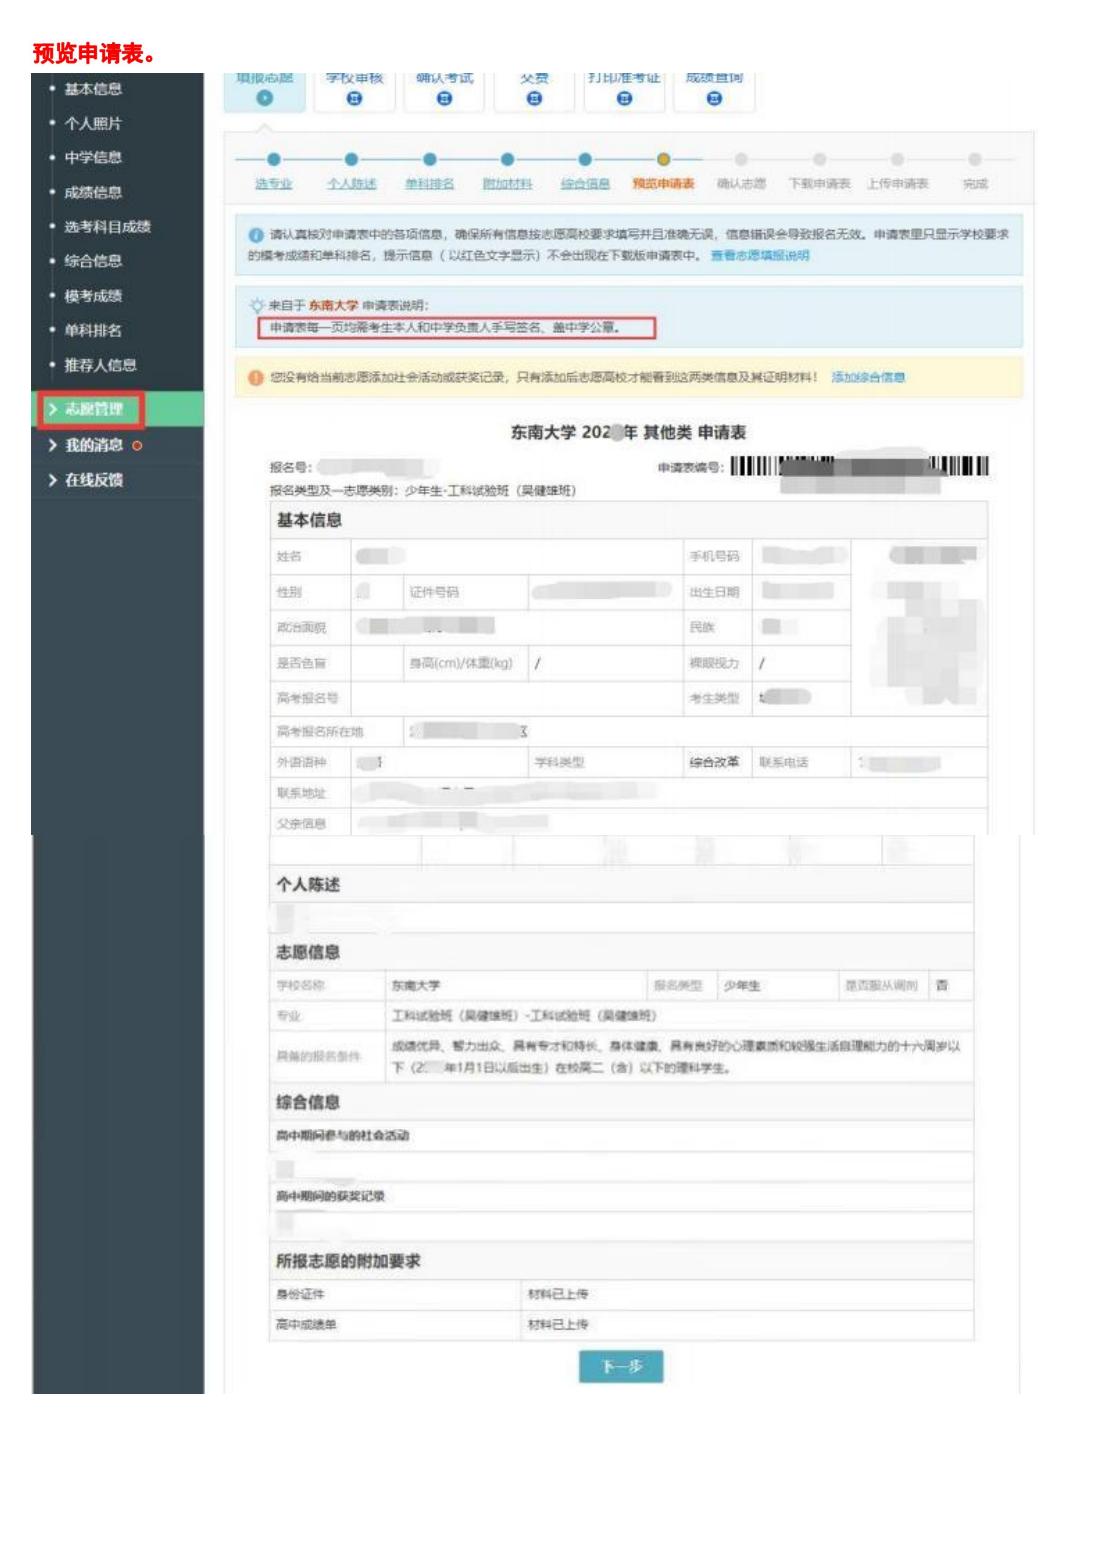Go to the 个人陈述 step

(351, 184)
